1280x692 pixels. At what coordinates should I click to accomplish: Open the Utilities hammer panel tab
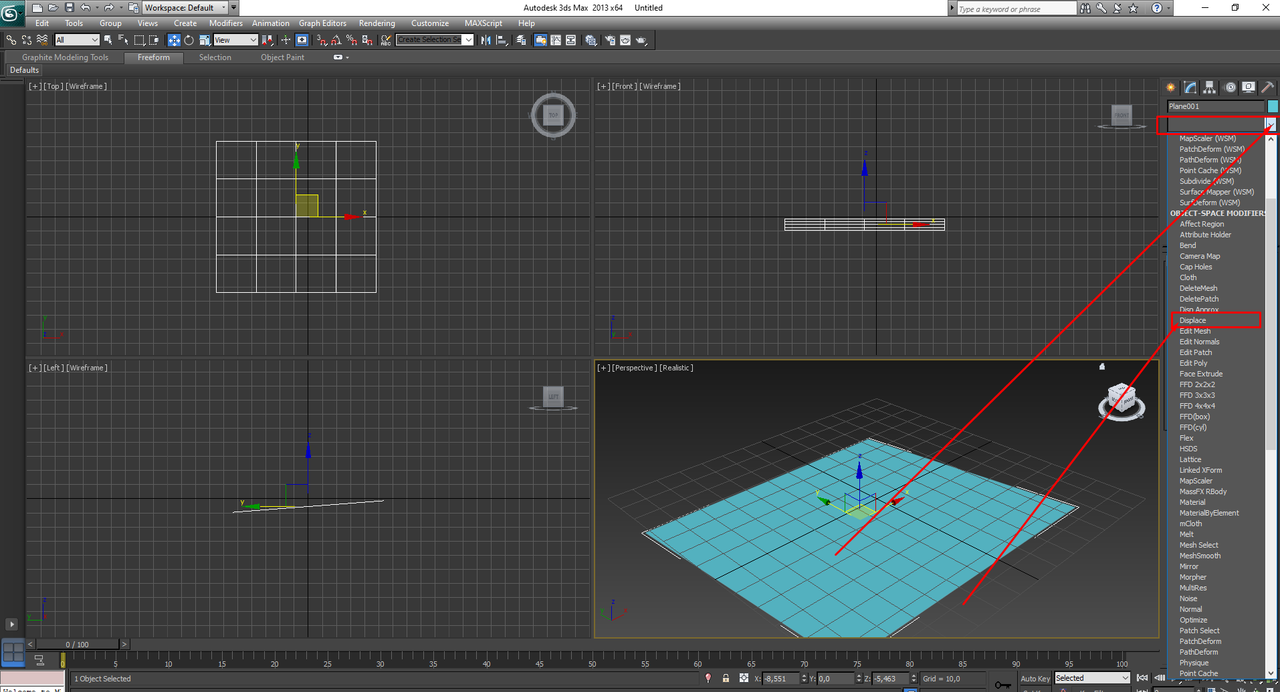(x=1269, y=87)
